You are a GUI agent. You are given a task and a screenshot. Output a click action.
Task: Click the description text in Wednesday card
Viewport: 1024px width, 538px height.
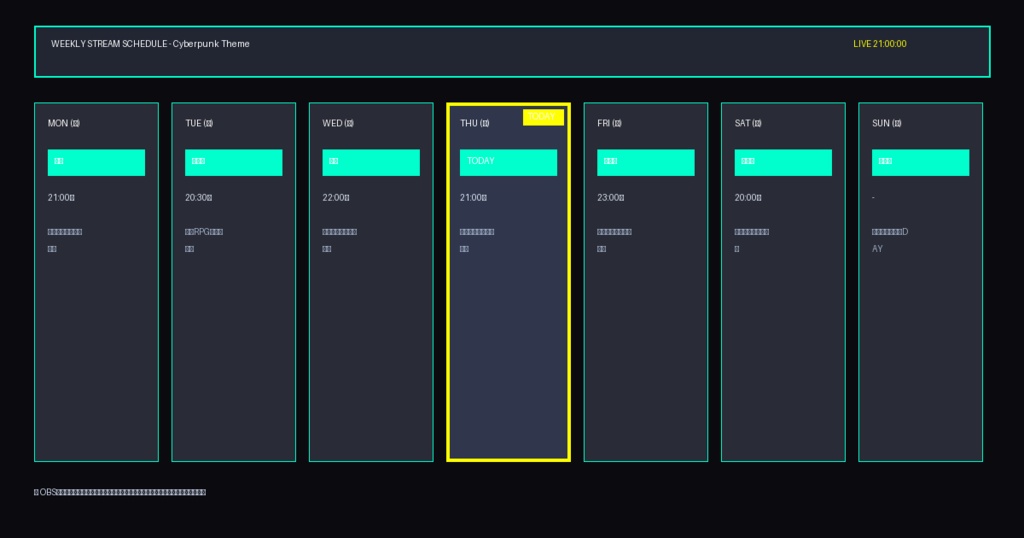click(340, 240)
